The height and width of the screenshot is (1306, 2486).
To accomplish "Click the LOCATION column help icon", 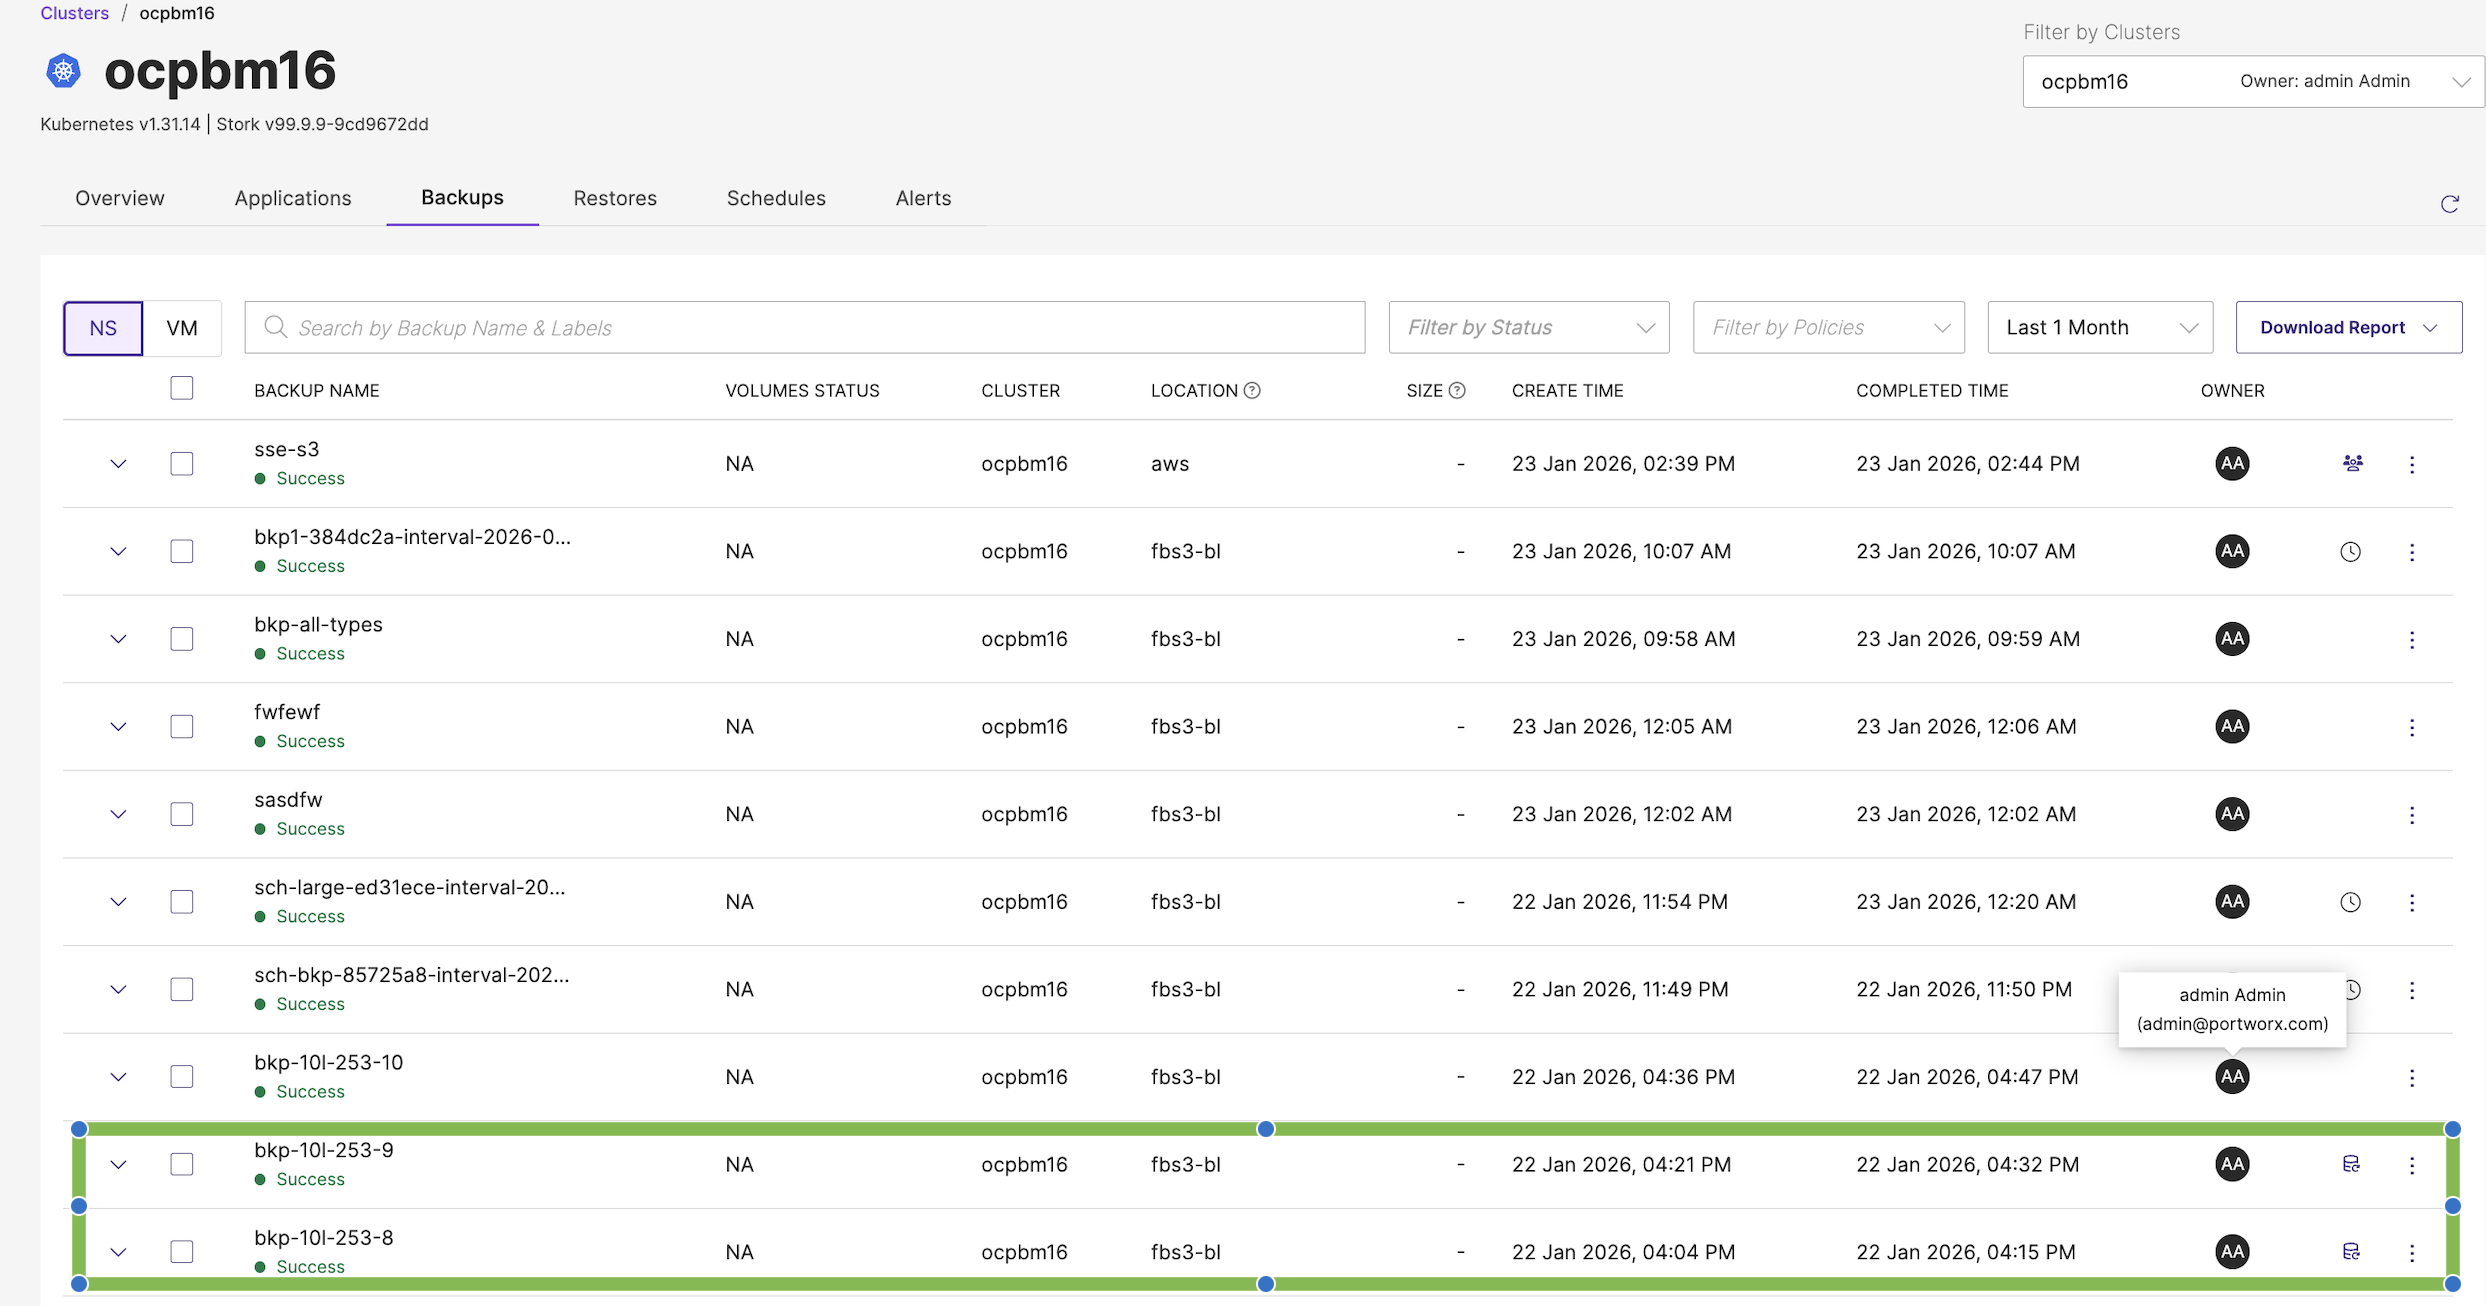I will pyautogui.click(x=1252, y=391).
